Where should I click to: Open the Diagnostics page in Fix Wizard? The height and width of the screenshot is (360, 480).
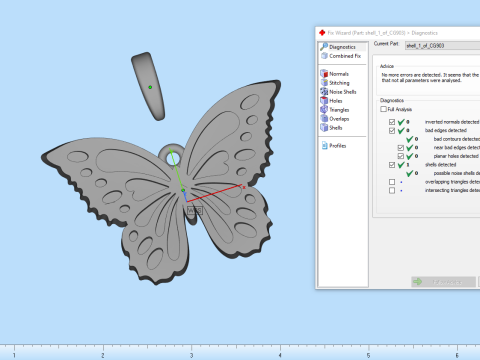342,47
